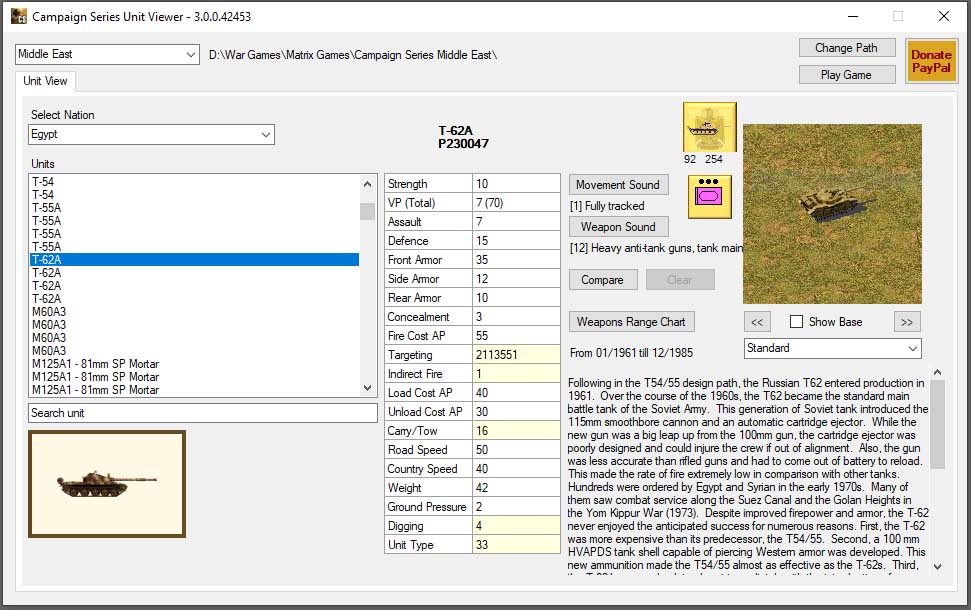
Task: Expand the Select Nation dropdown showing Egypt
Action: click(x=151, y=134)
